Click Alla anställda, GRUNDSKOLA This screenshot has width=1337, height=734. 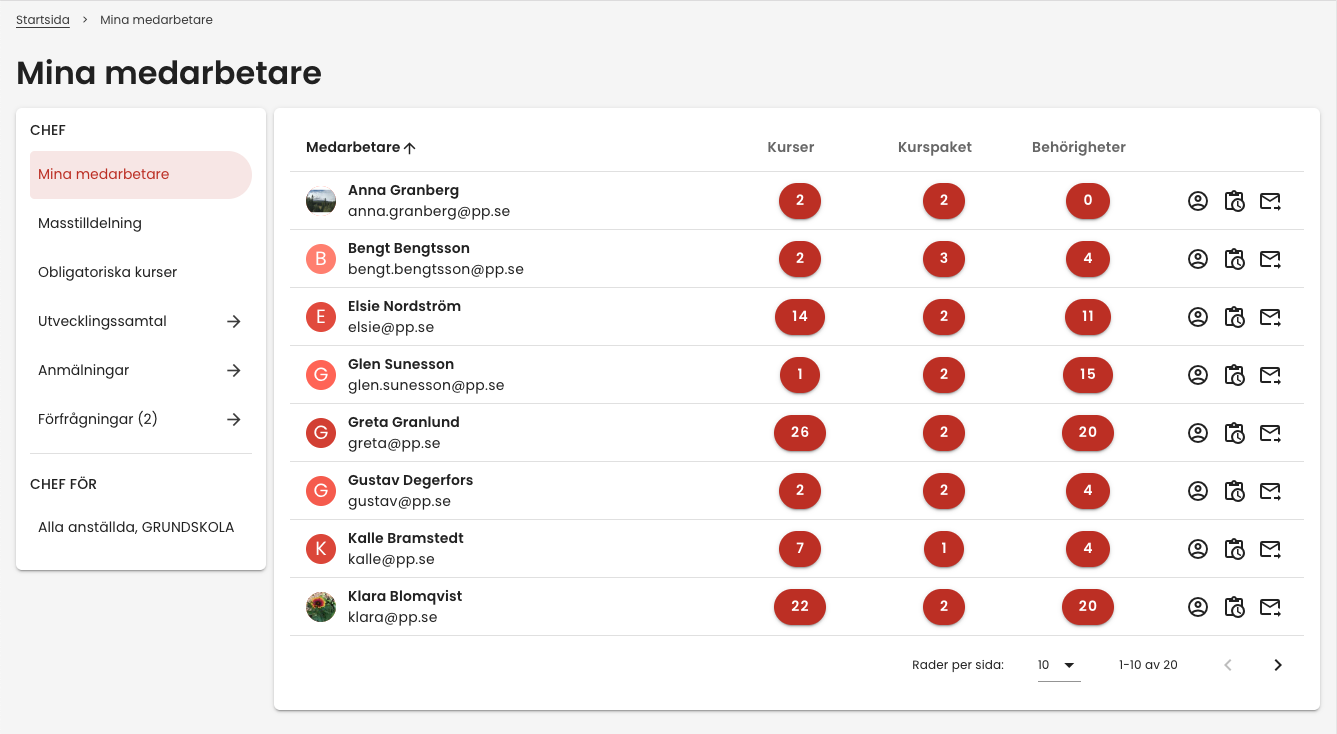click(x=136, y=527)
